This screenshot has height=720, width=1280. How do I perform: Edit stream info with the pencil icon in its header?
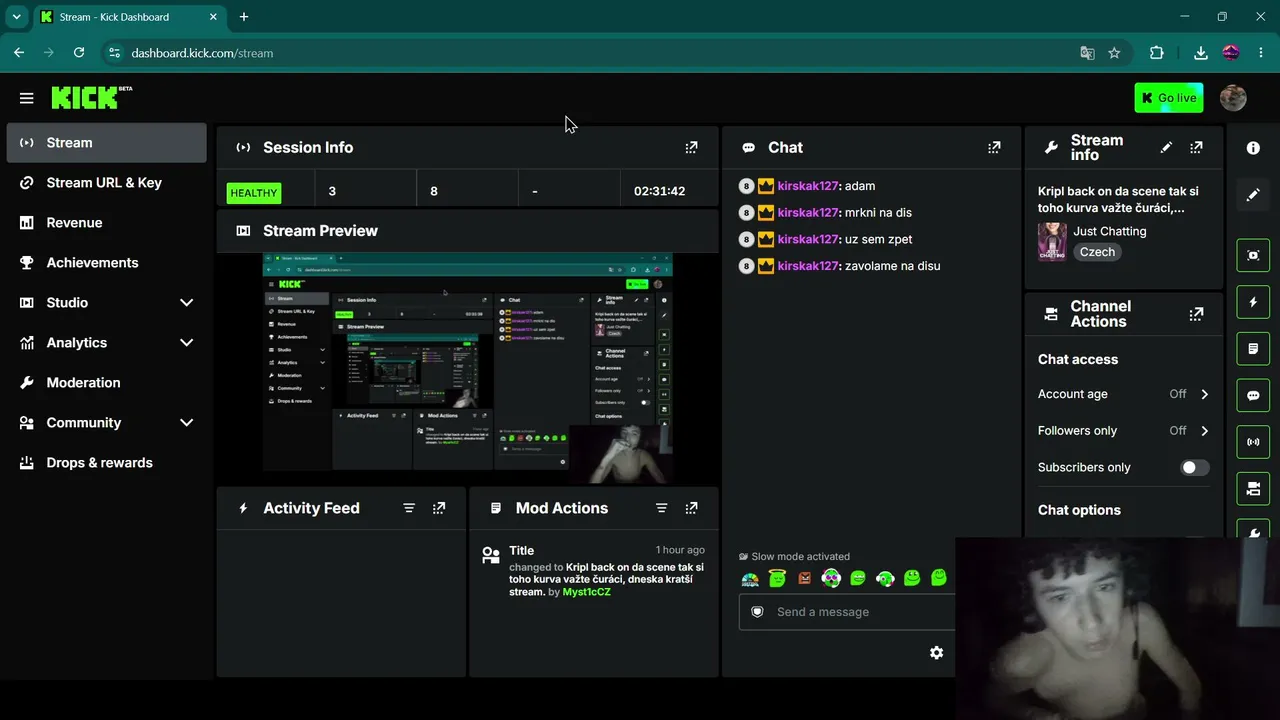tap(1166, 147)
